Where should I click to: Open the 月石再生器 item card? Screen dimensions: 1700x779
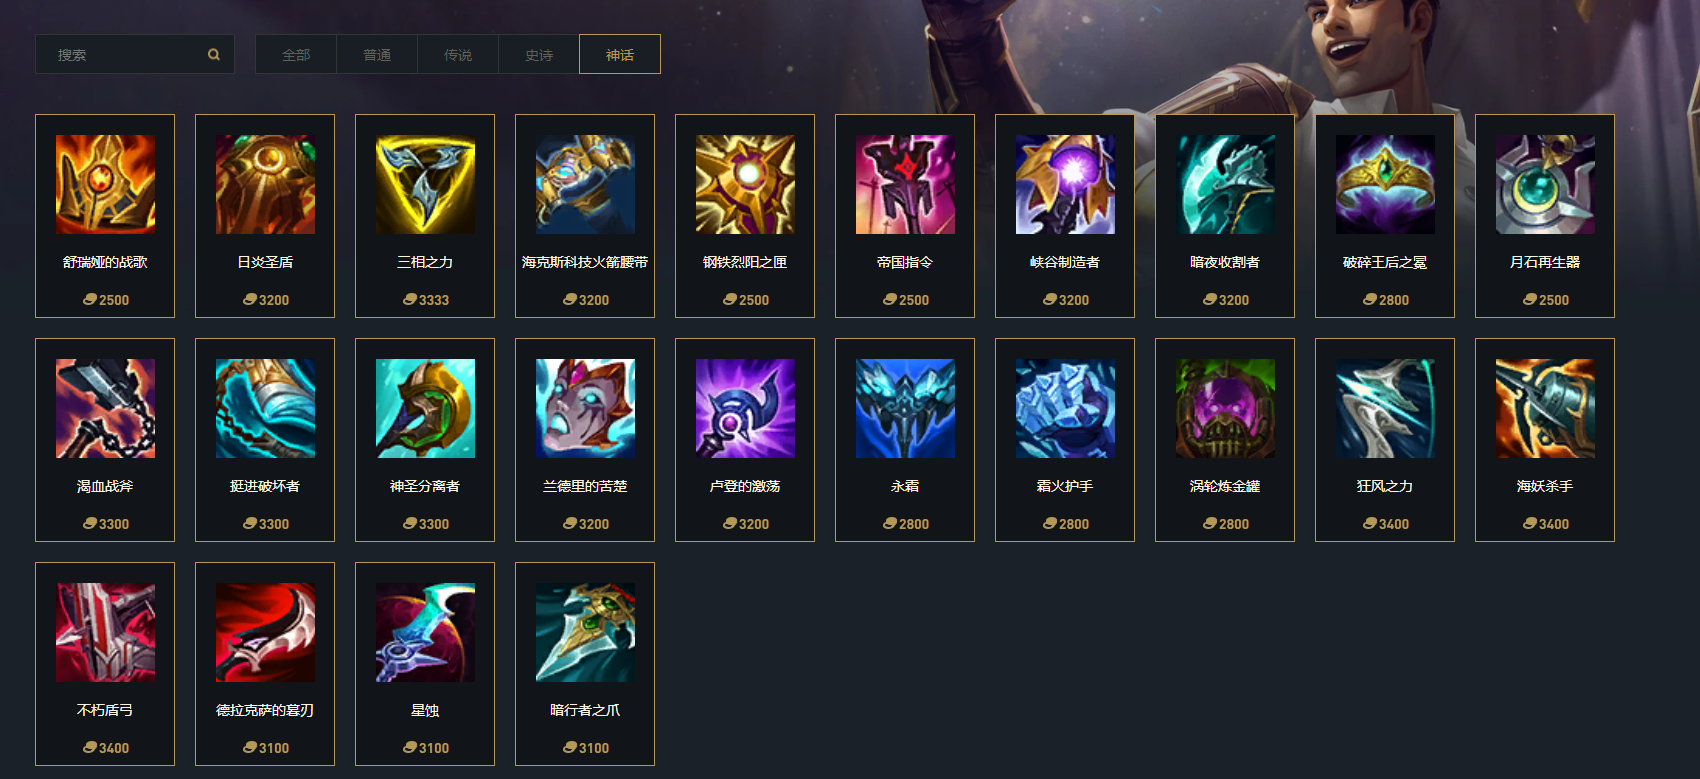click(x=1545, y=216)
